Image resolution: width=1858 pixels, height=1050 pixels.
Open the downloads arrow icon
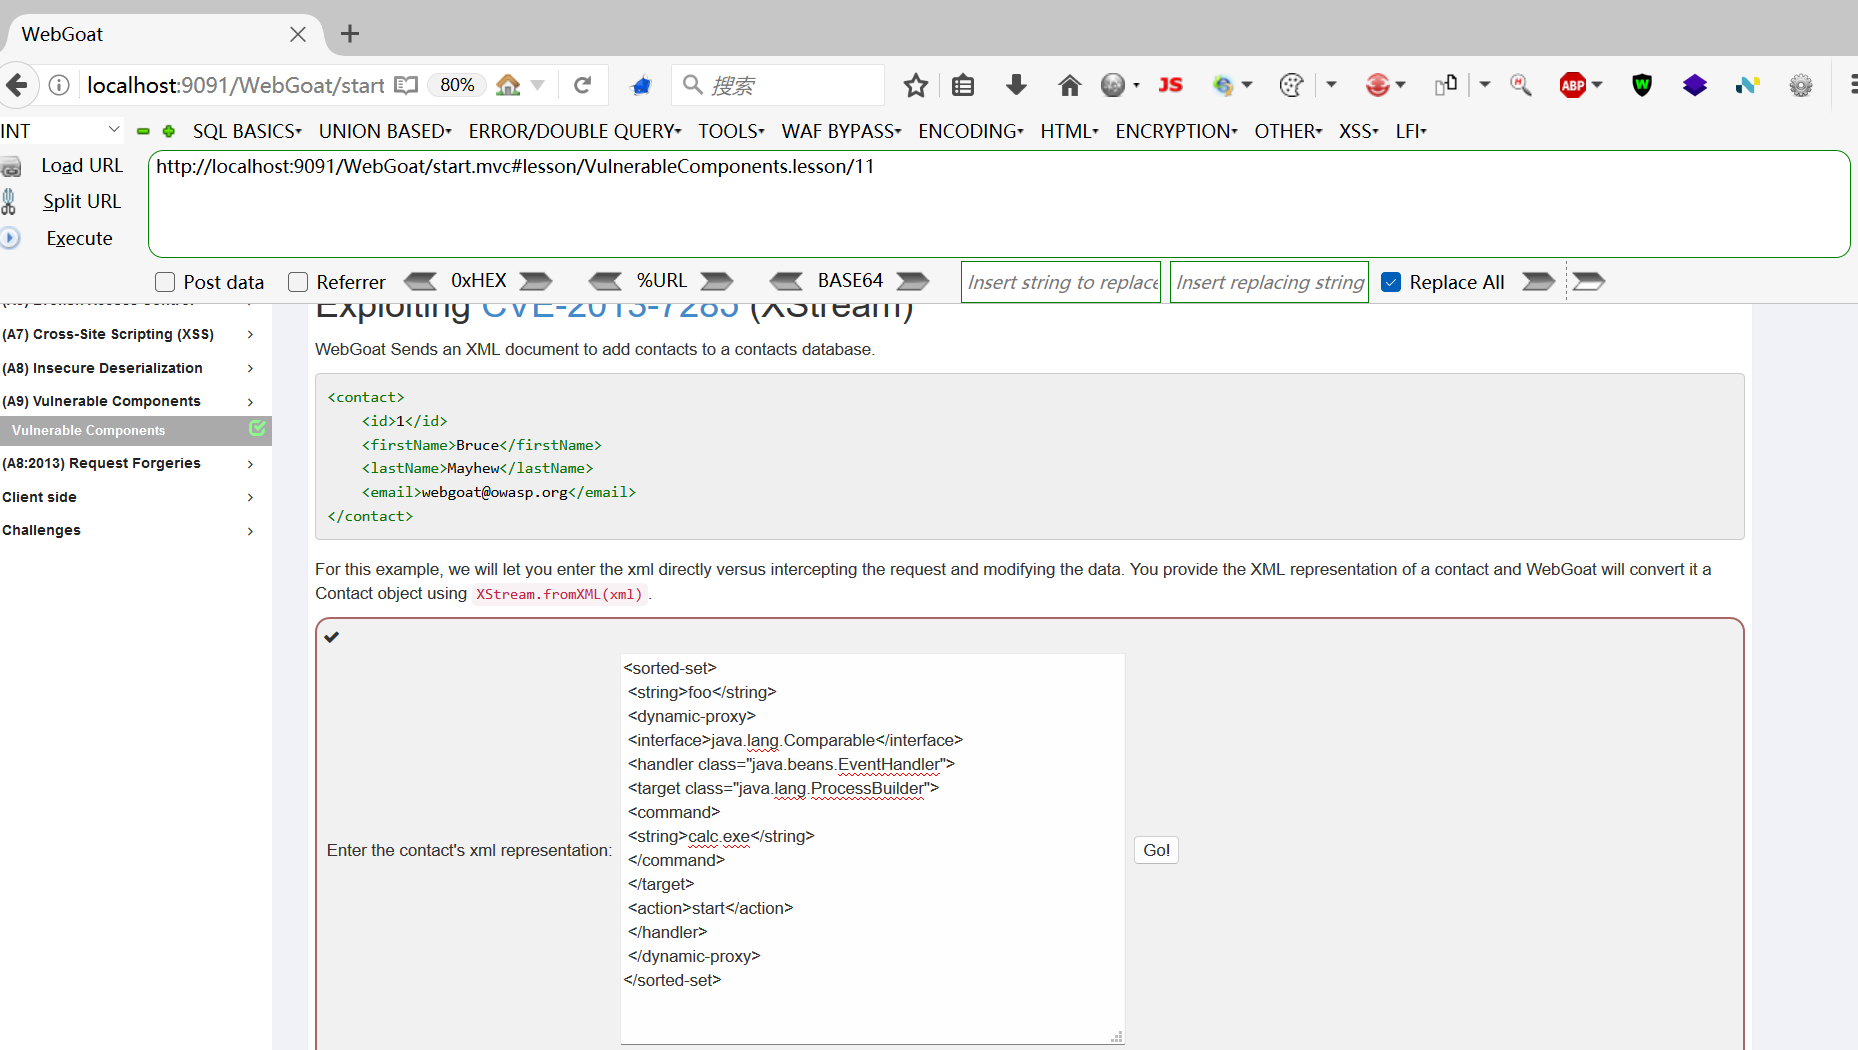click(x=1016, y=85)
